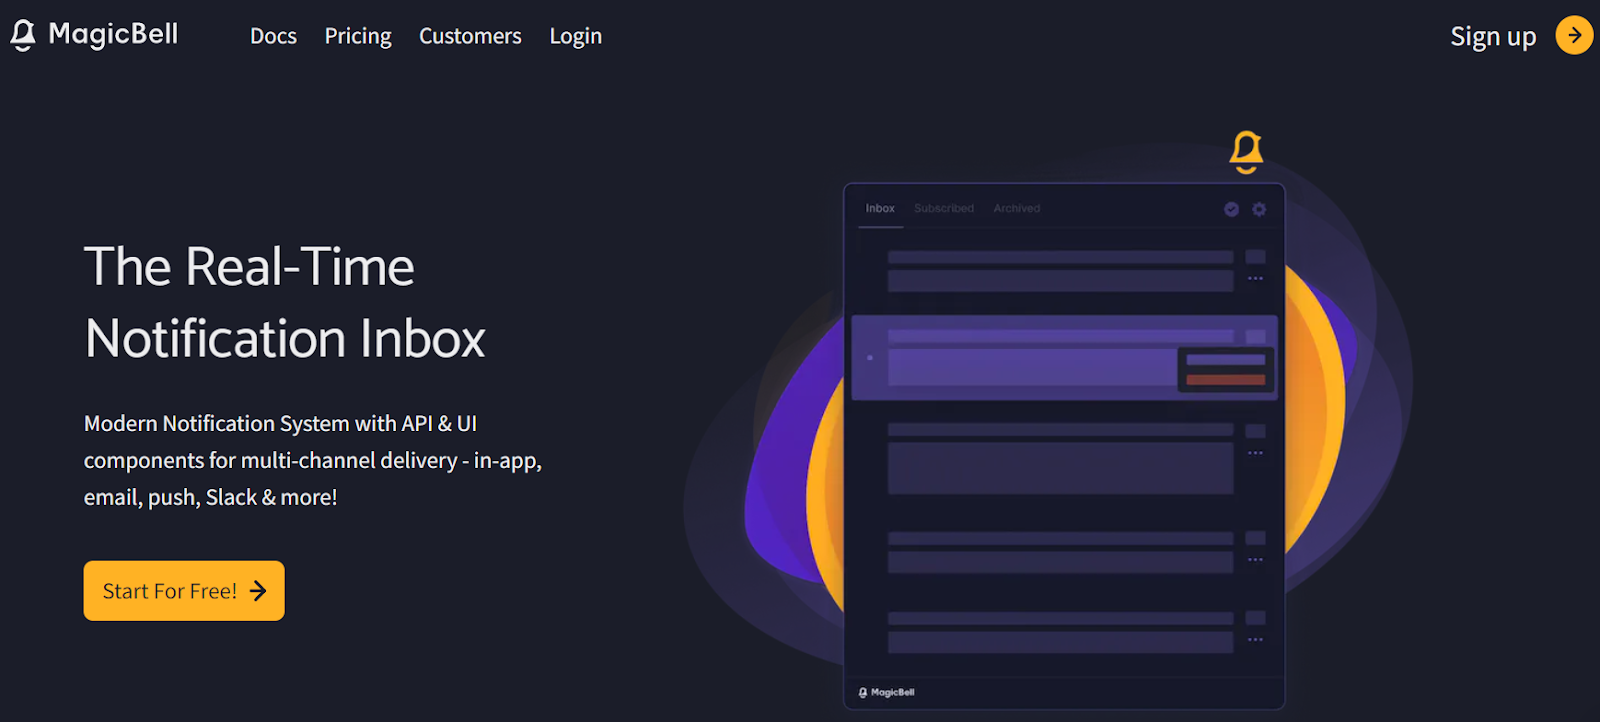Click the unread dot on highlighted notification
1600x722 pixels.
pyautogui.click(x=870, y=358)
